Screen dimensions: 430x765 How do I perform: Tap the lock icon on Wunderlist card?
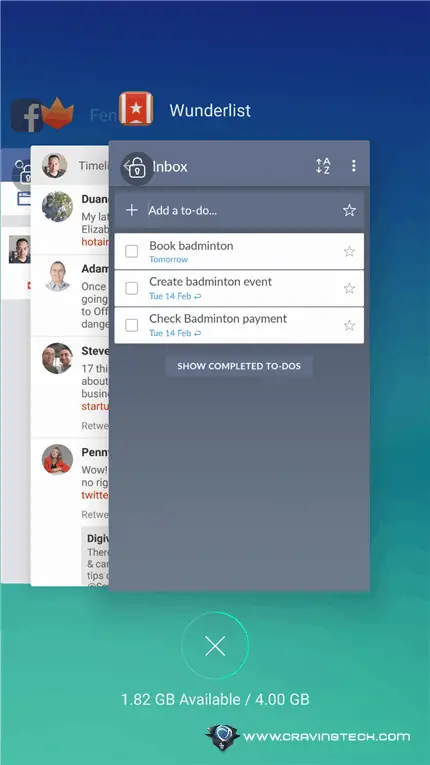pos(137,168)
